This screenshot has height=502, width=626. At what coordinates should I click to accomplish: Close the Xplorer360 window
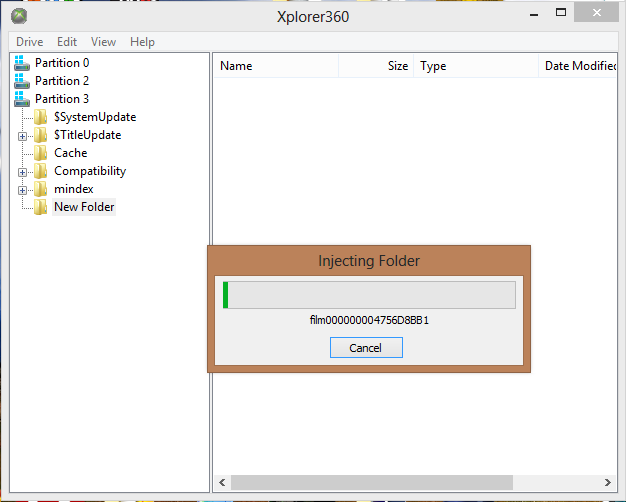[596, 13]
